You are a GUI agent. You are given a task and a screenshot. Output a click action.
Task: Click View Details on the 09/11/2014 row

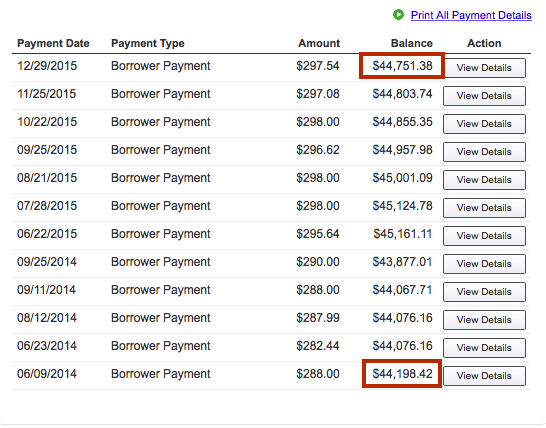point(484,292)
